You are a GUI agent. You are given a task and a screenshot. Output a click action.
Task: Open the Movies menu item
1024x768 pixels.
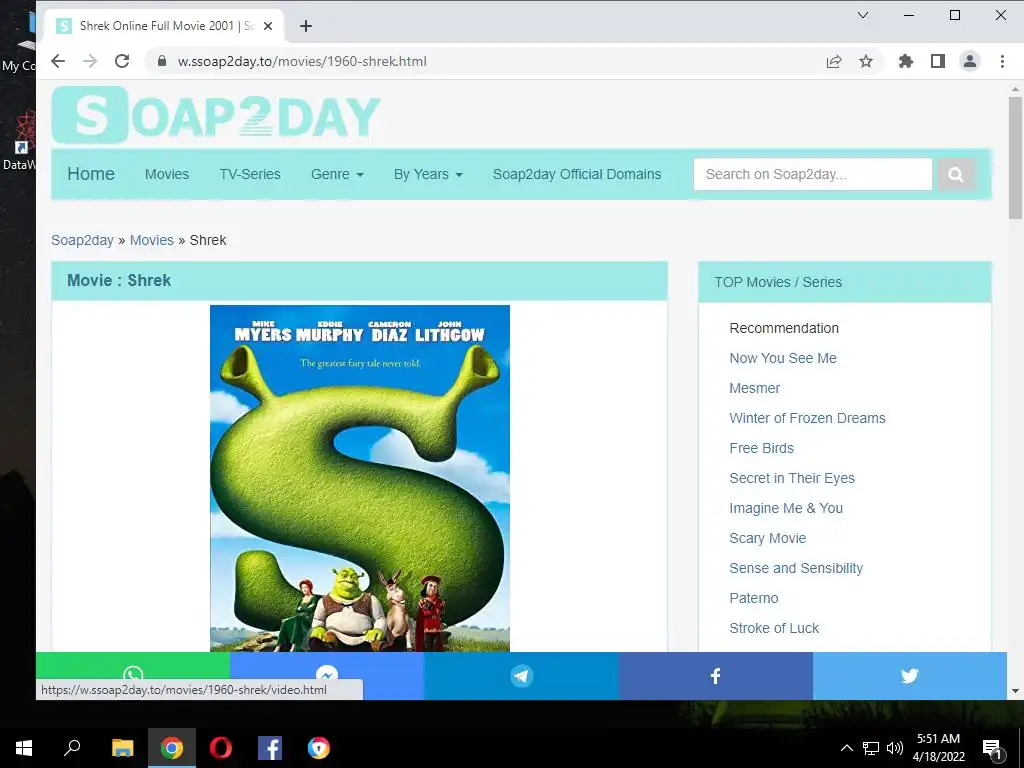click(167, 174)
